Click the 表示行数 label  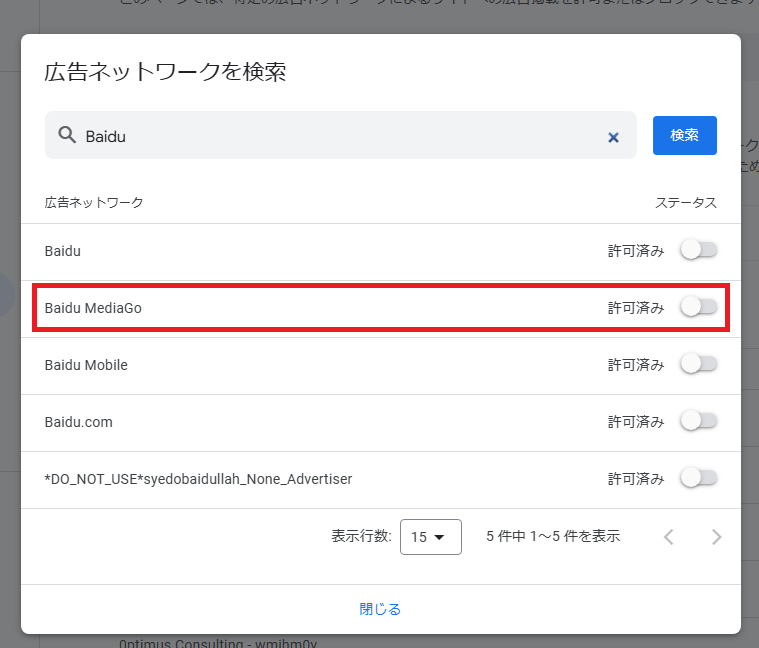[361, 536]
